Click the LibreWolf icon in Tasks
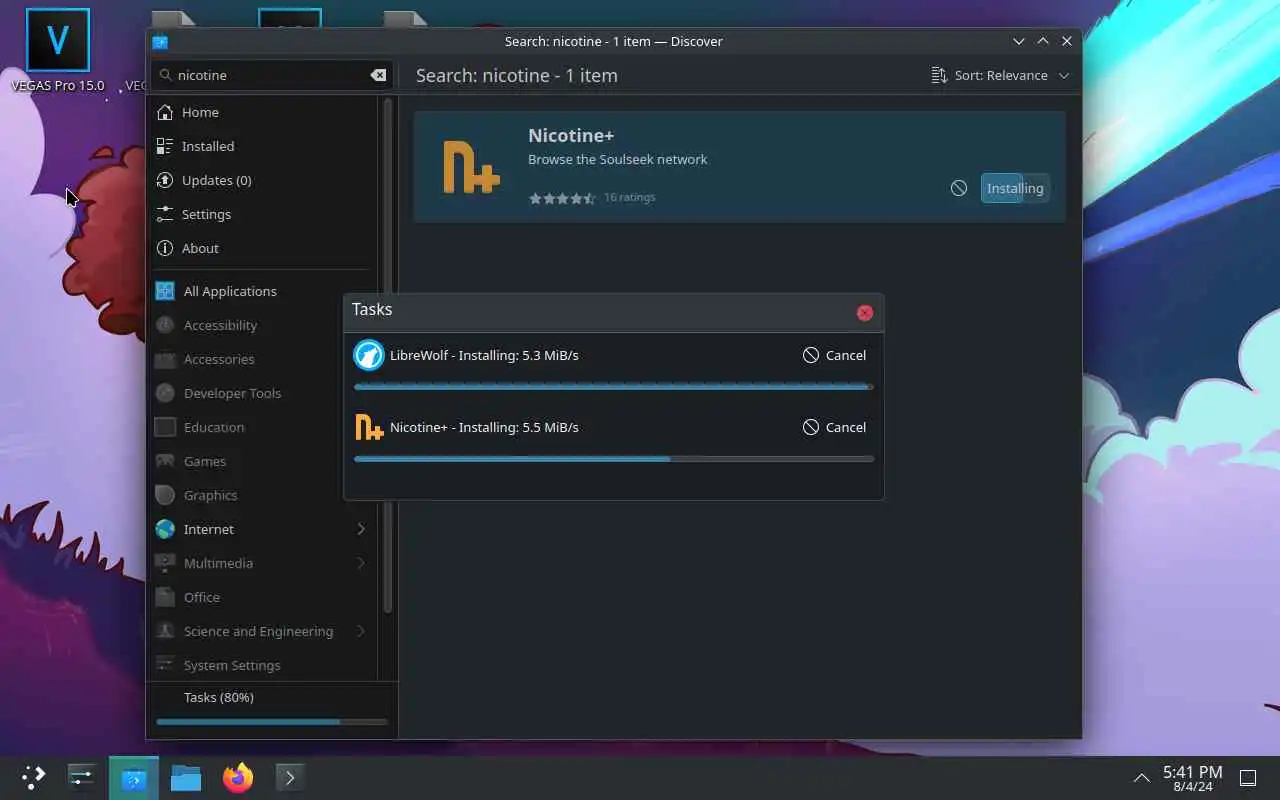1280x800 pixels. tap(369, 355)
